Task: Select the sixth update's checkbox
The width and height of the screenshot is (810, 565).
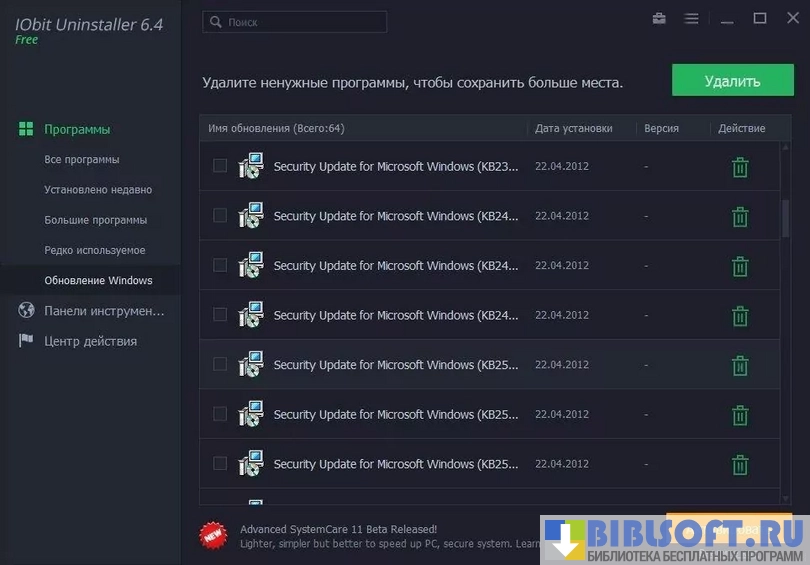Action: 220,414
